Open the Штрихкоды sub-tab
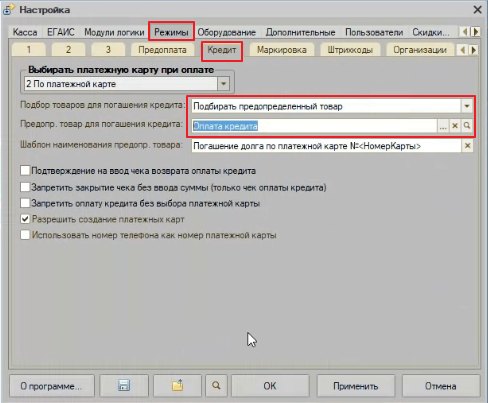This screenshot has width=488, height=403. tap(350, 50)
